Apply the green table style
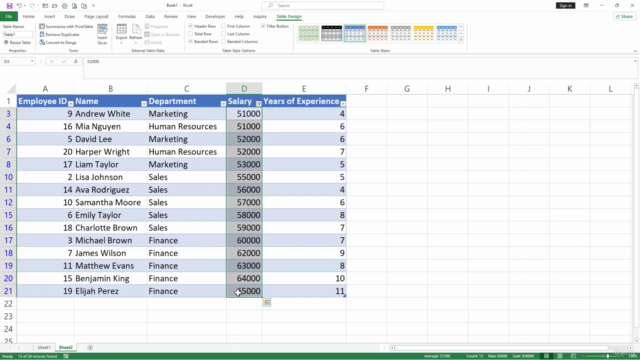This screenshot has width=640, height=360. (x=309, y=33)
